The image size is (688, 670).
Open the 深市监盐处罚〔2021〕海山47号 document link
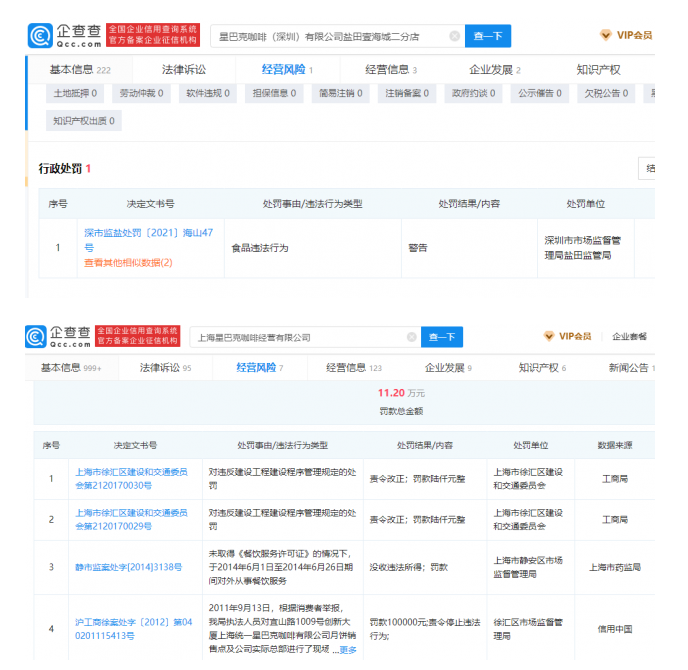point(148,240)
